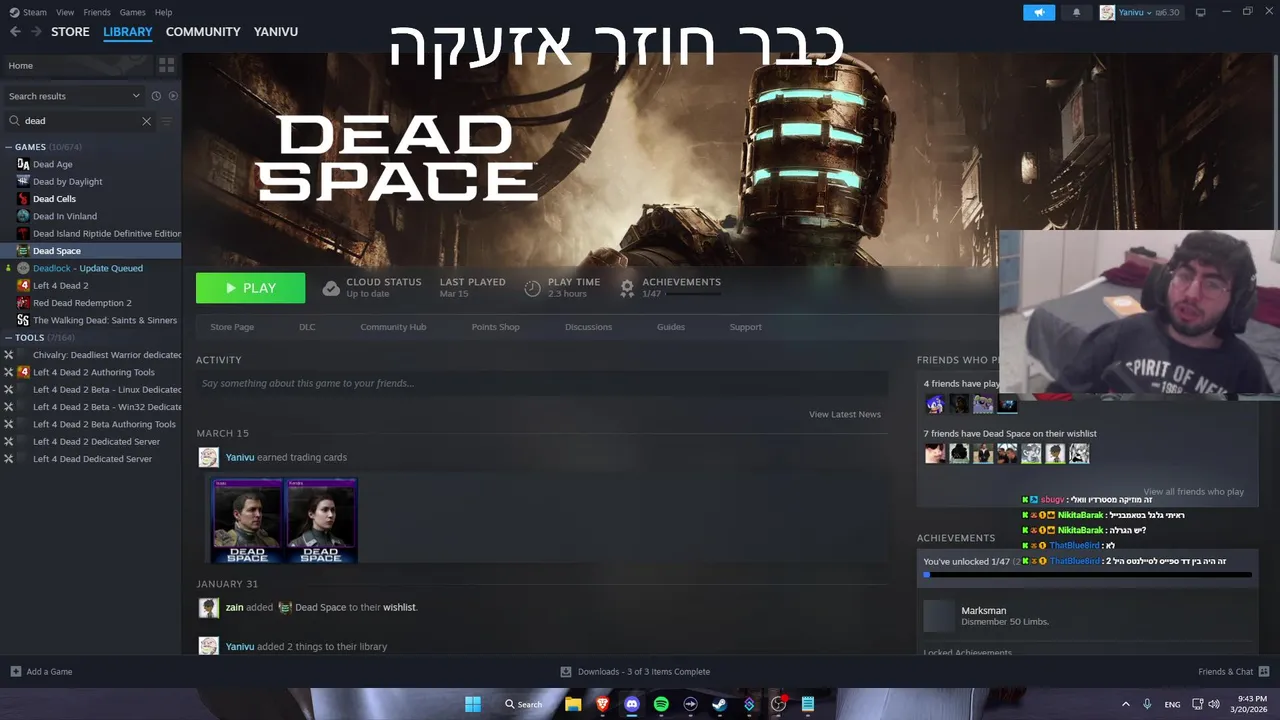Viewport: 1280px width, 720px height.
Task: Open the Big Picture mode monitor icon
Action: tap(1201, 12)
